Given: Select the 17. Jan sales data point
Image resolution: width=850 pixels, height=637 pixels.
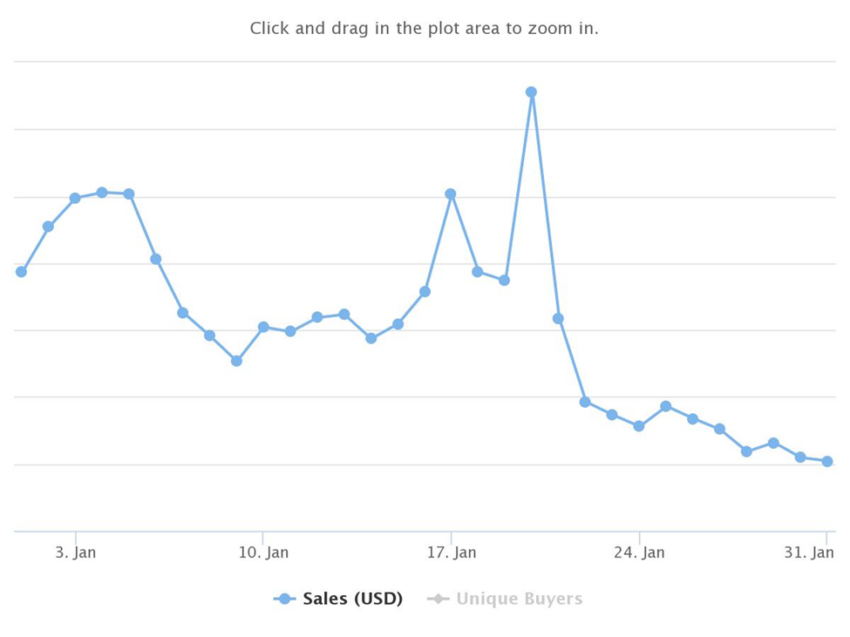Looking at the screenshot, I should pyautogui.click(x=450, y=194).
